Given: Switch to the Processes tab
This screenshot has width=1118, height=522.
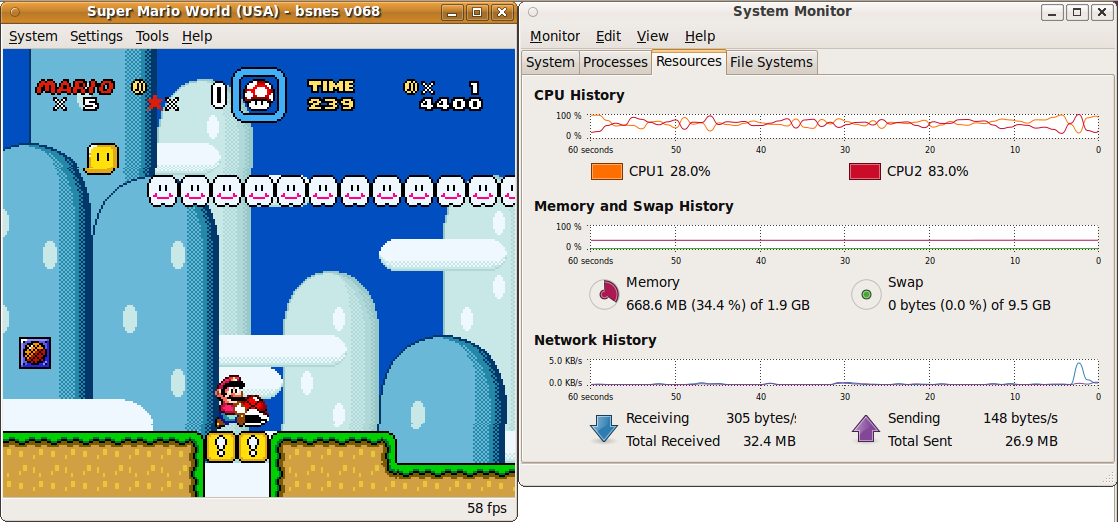Looking at the screenshot, I should [x=615, y=62].
